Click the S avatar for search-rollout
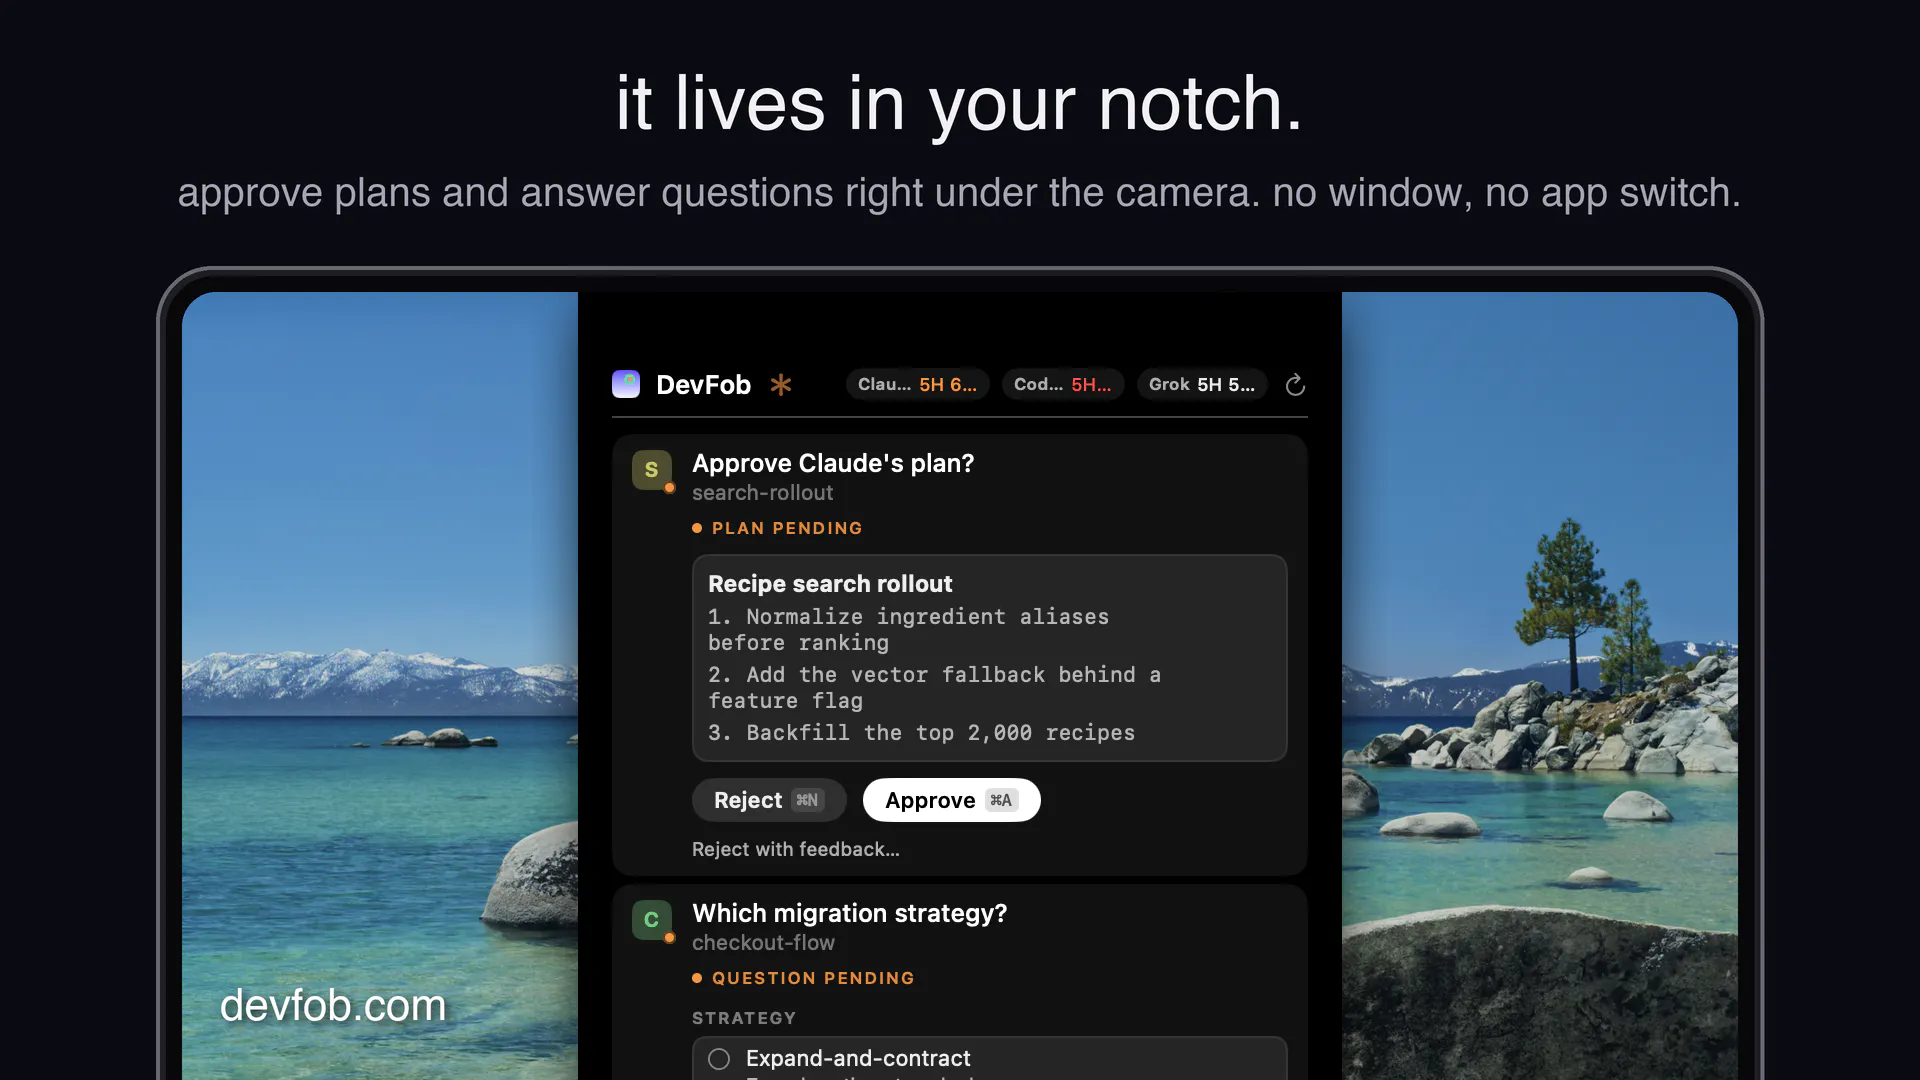Screen dimensions: 1920x1080 652,470
